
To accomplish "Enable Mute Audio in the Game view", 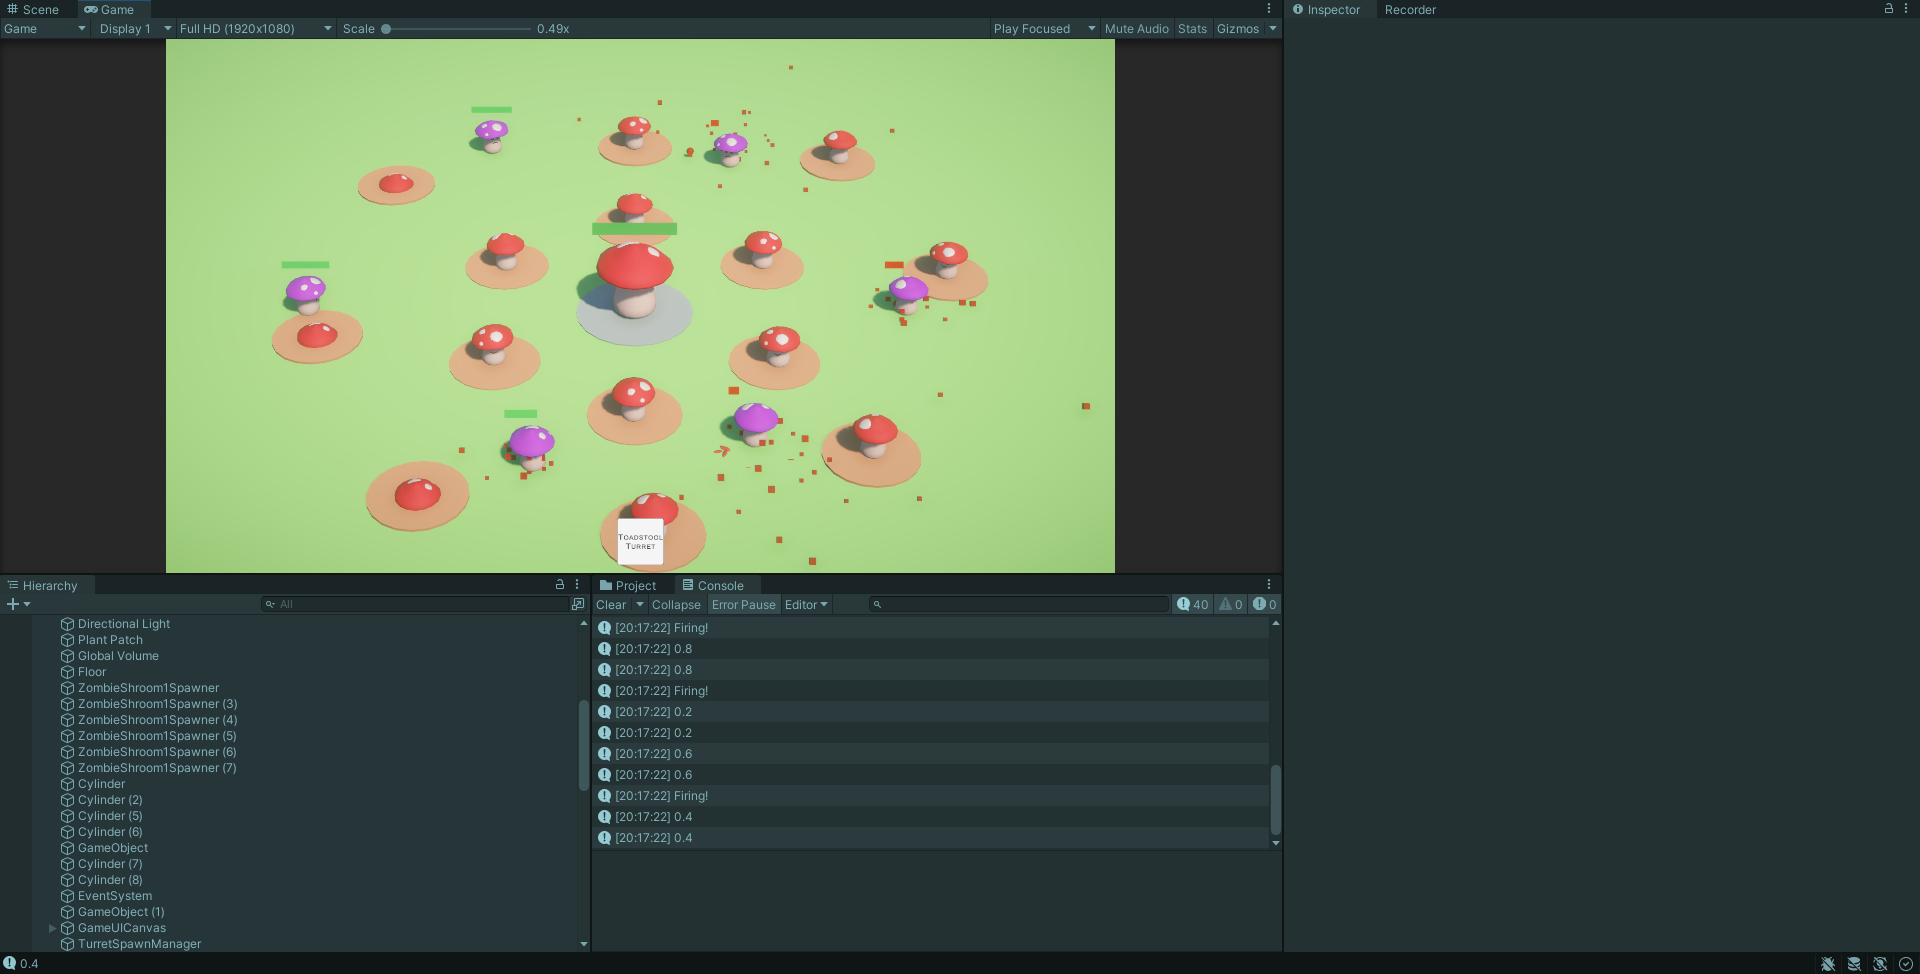I will [1136, 28].
